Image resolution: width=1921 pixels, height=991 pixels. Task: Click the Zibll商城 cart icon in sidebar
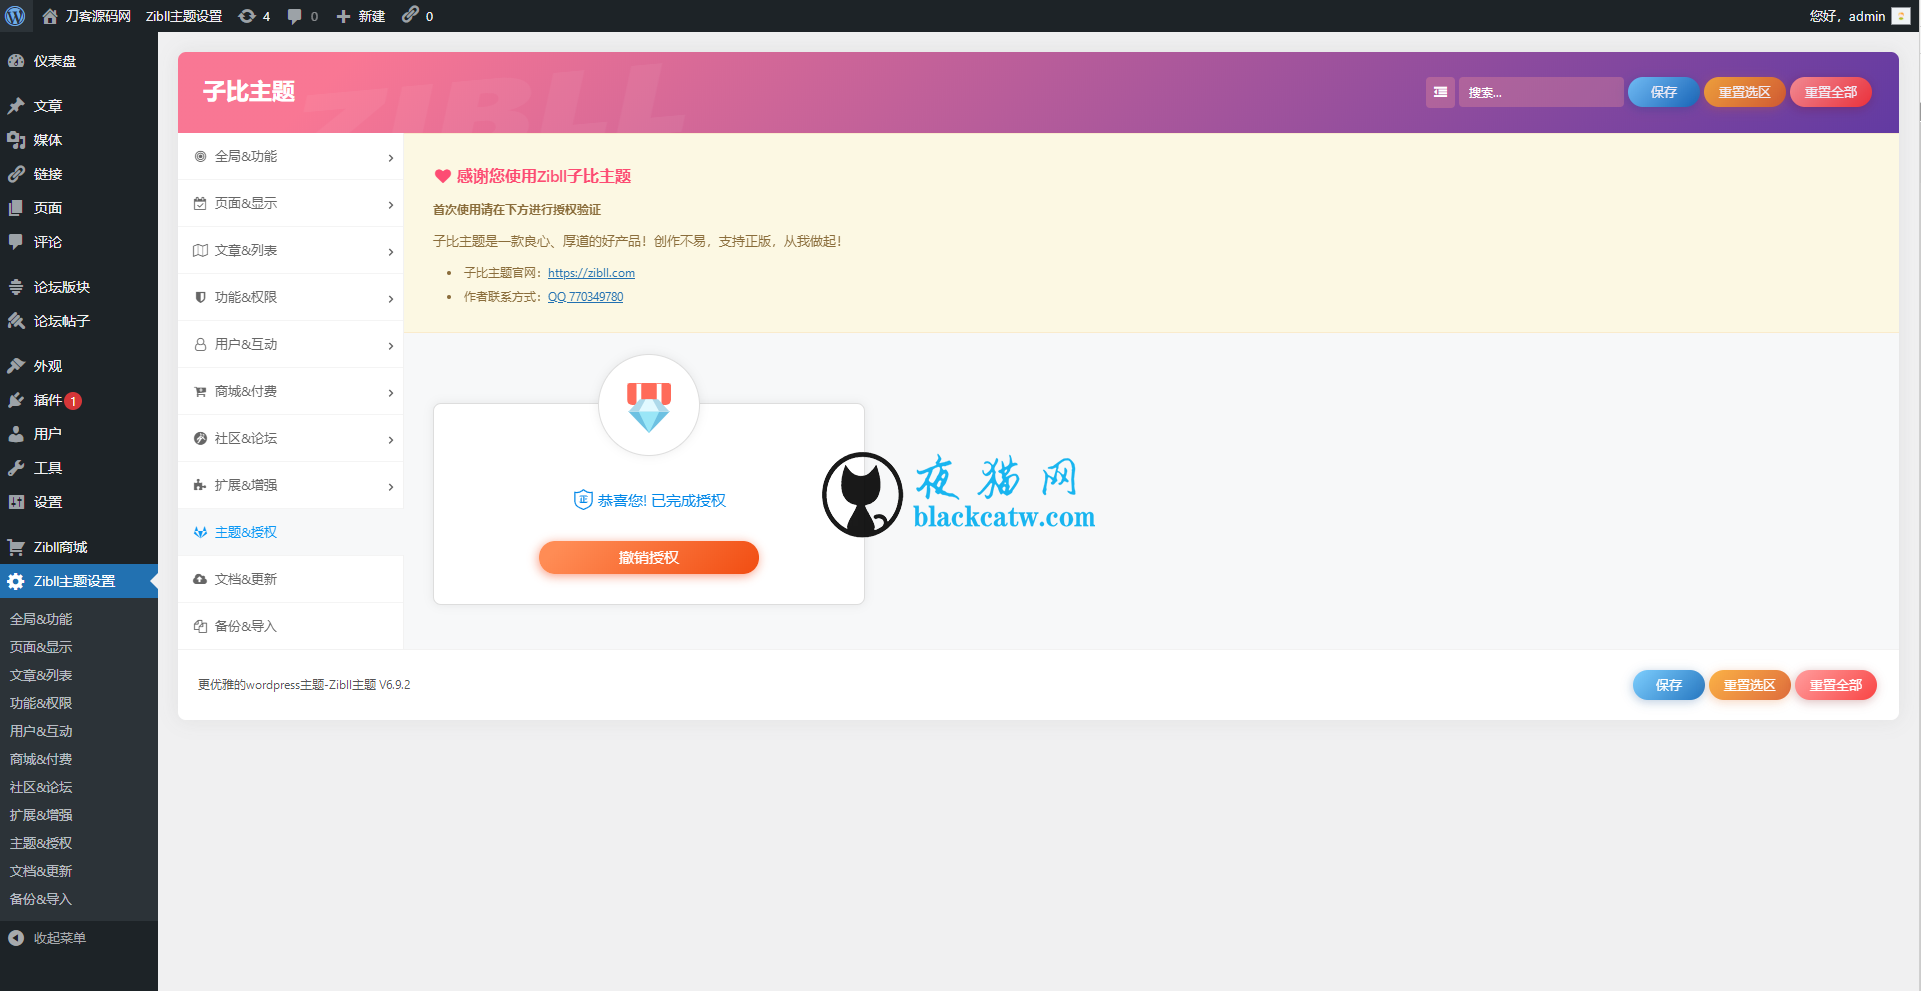[16, 547]
